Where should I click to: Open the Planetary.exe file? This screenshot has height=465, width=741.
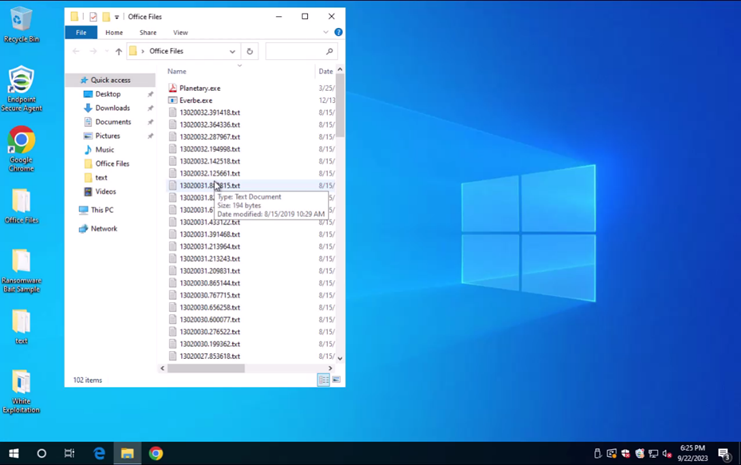(x=199, y=88)
